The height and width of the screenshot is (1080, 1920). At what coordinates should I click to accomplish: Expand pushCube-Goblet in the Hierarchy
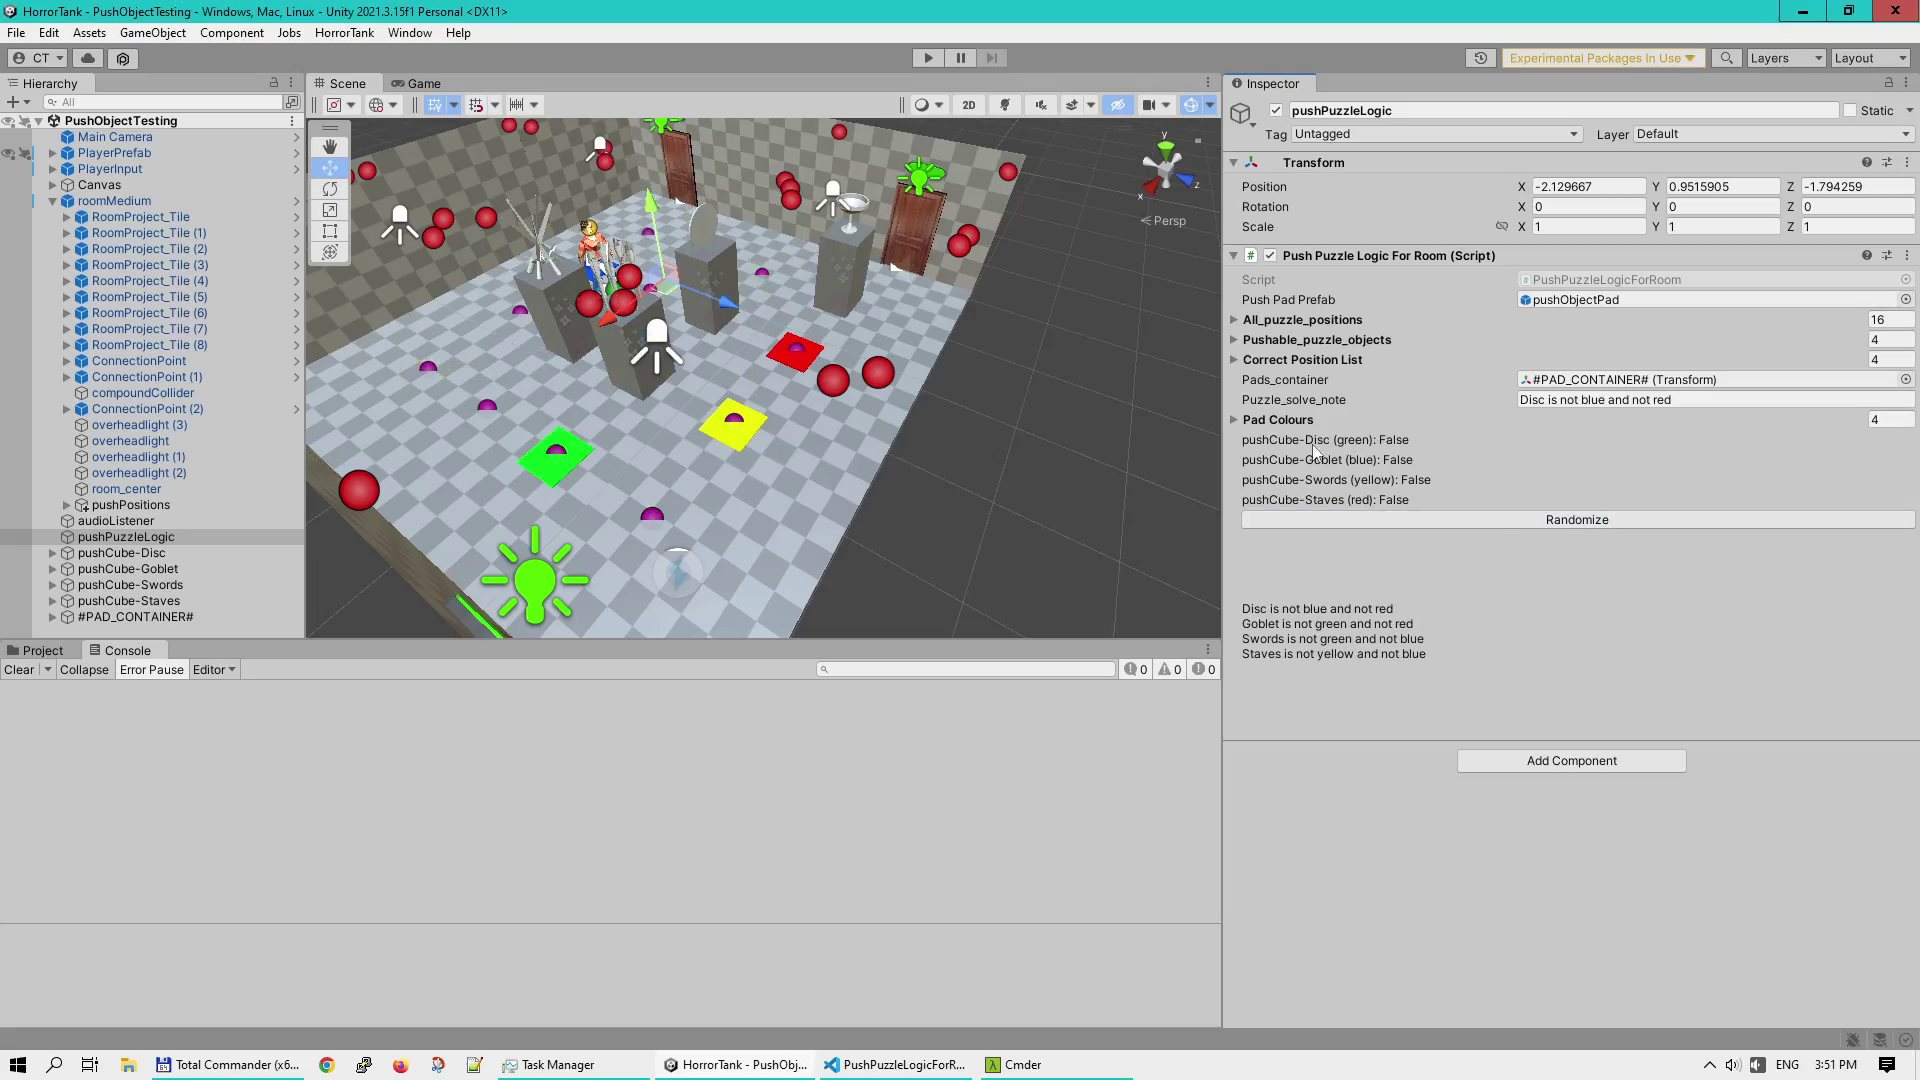[53, 569]
